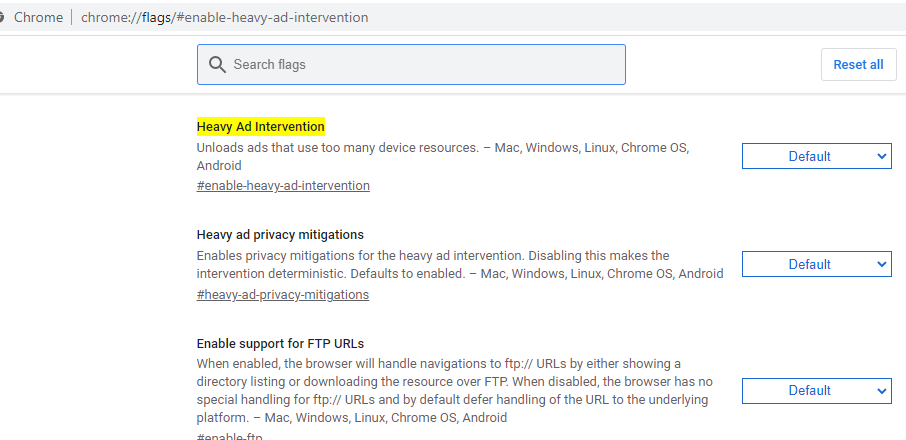This screenshot has height=440, width=906.
Task: Select the Heavy ad privacy mitigations heading
Action: (x=280, y=235)
